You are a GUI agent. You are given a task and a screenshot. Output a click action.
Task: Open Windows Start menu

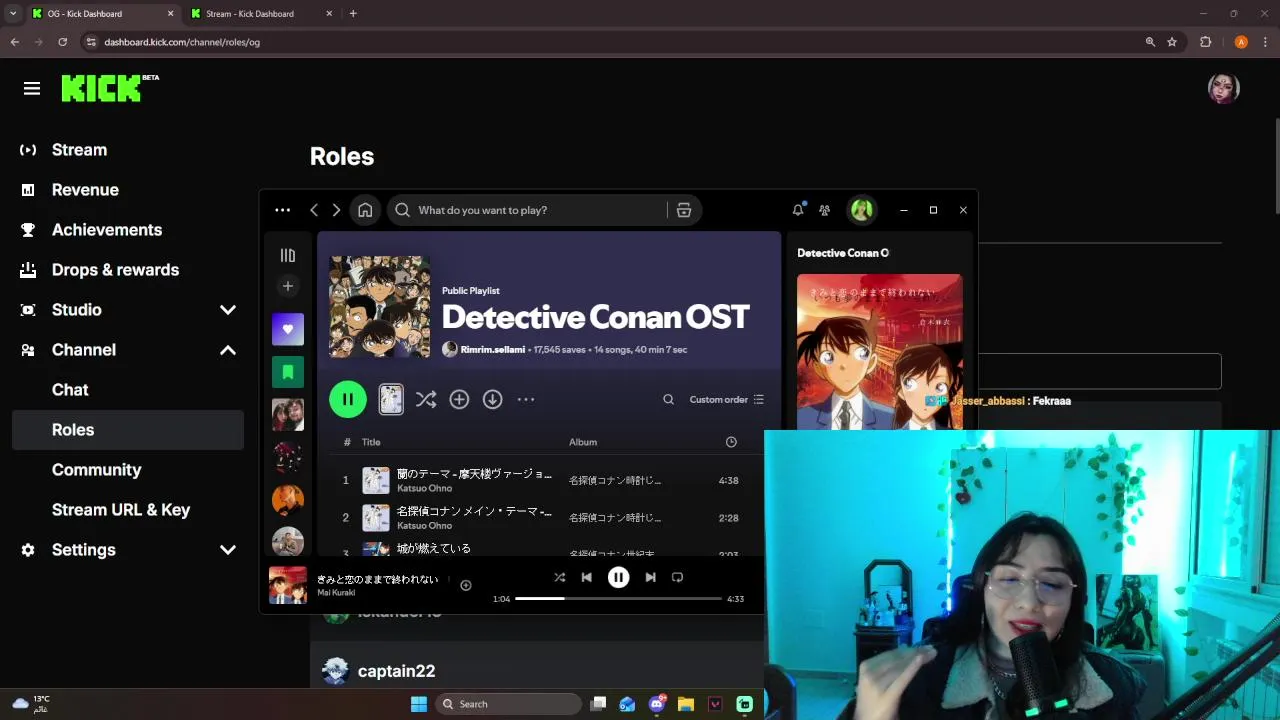click(419, 704)
